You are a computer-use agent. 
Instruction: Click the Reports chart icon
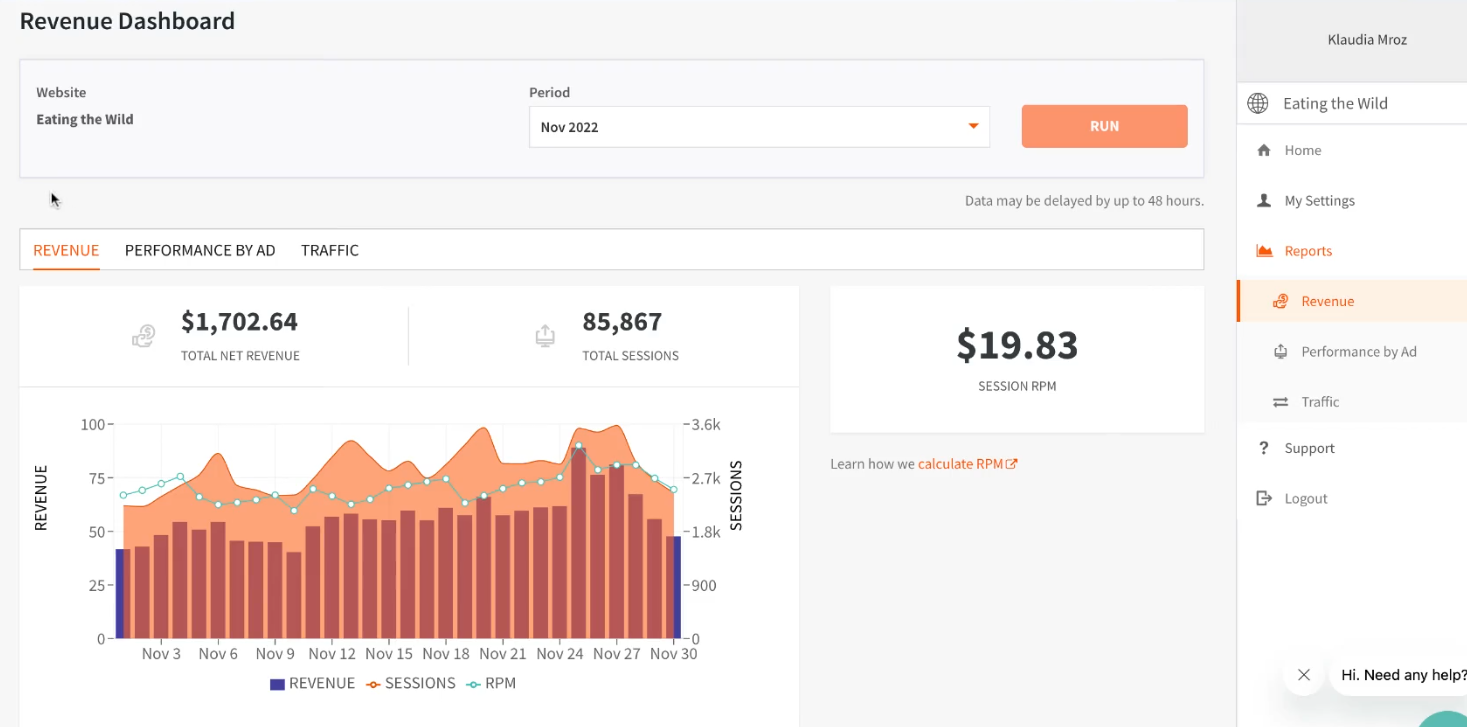(x=1264, y=251)
